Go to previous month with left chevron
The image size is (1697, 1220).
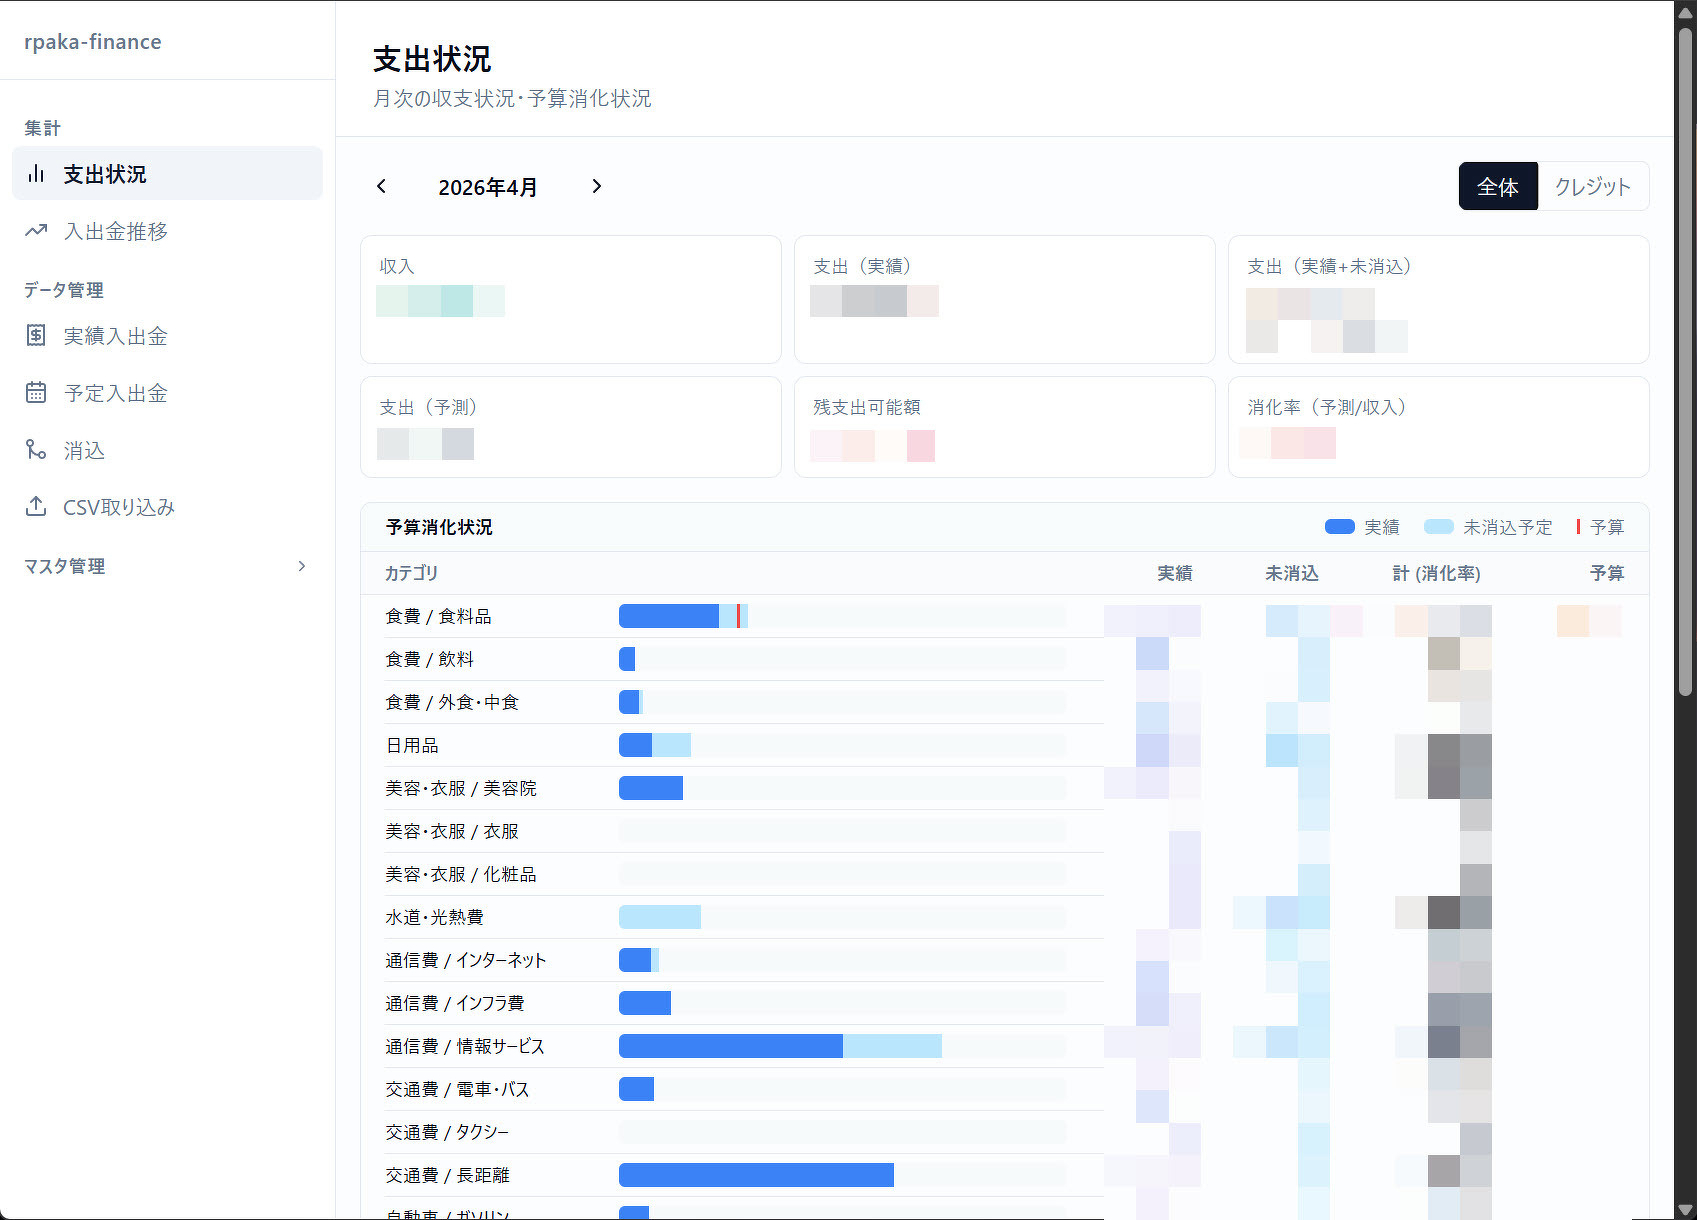381,186
